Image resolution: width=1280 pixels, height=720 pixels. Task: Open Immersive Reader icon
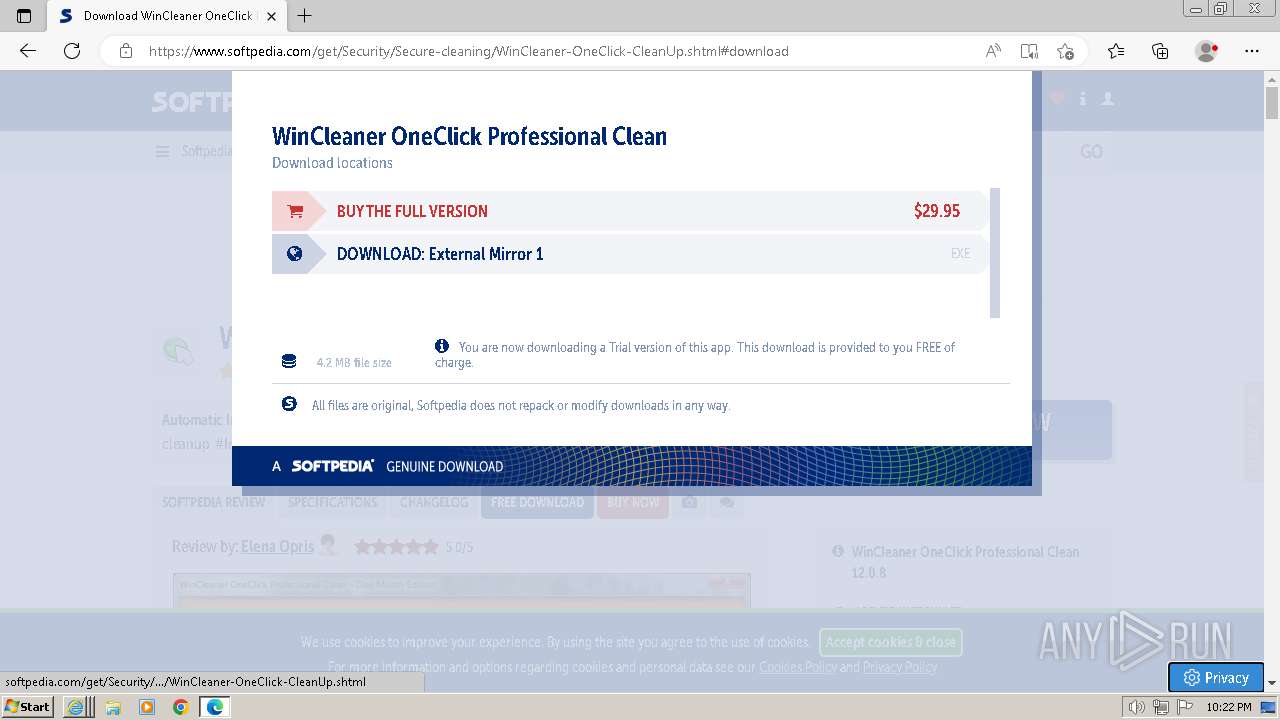(1029, 51)
